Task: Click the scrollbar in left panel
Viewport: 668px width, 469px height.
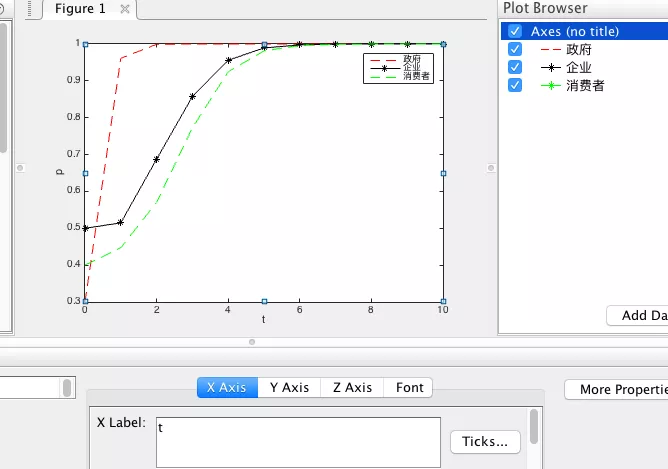Action: click(3, 87)
